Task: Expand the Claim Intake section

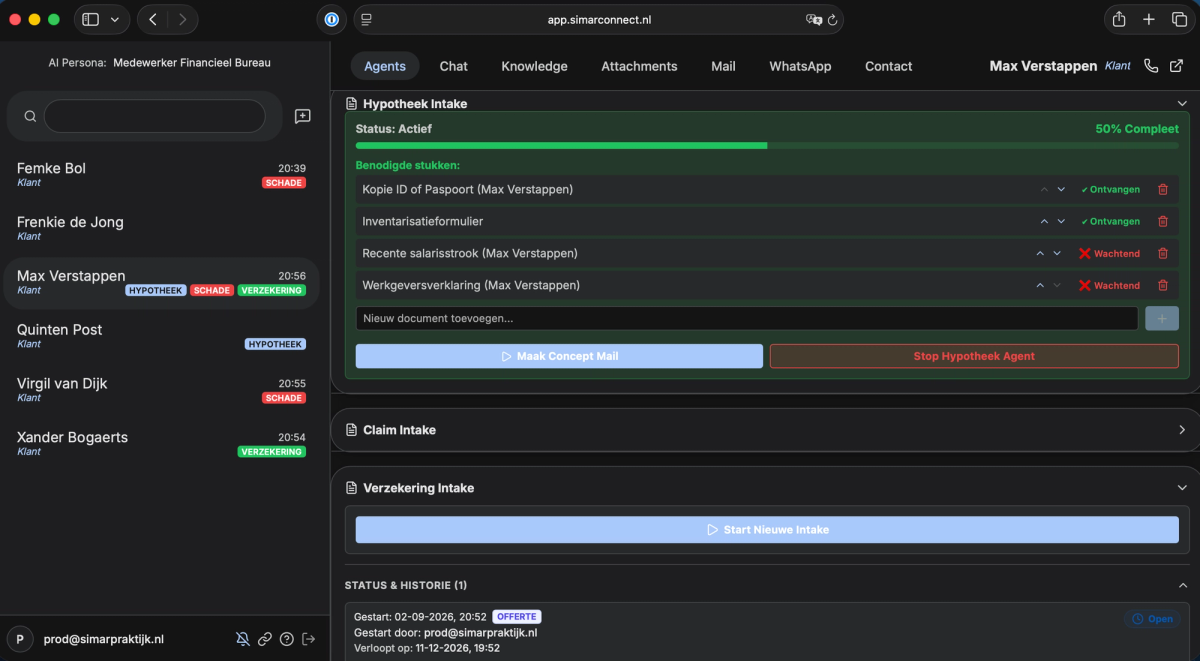Action: click(x=1182, y=429)
